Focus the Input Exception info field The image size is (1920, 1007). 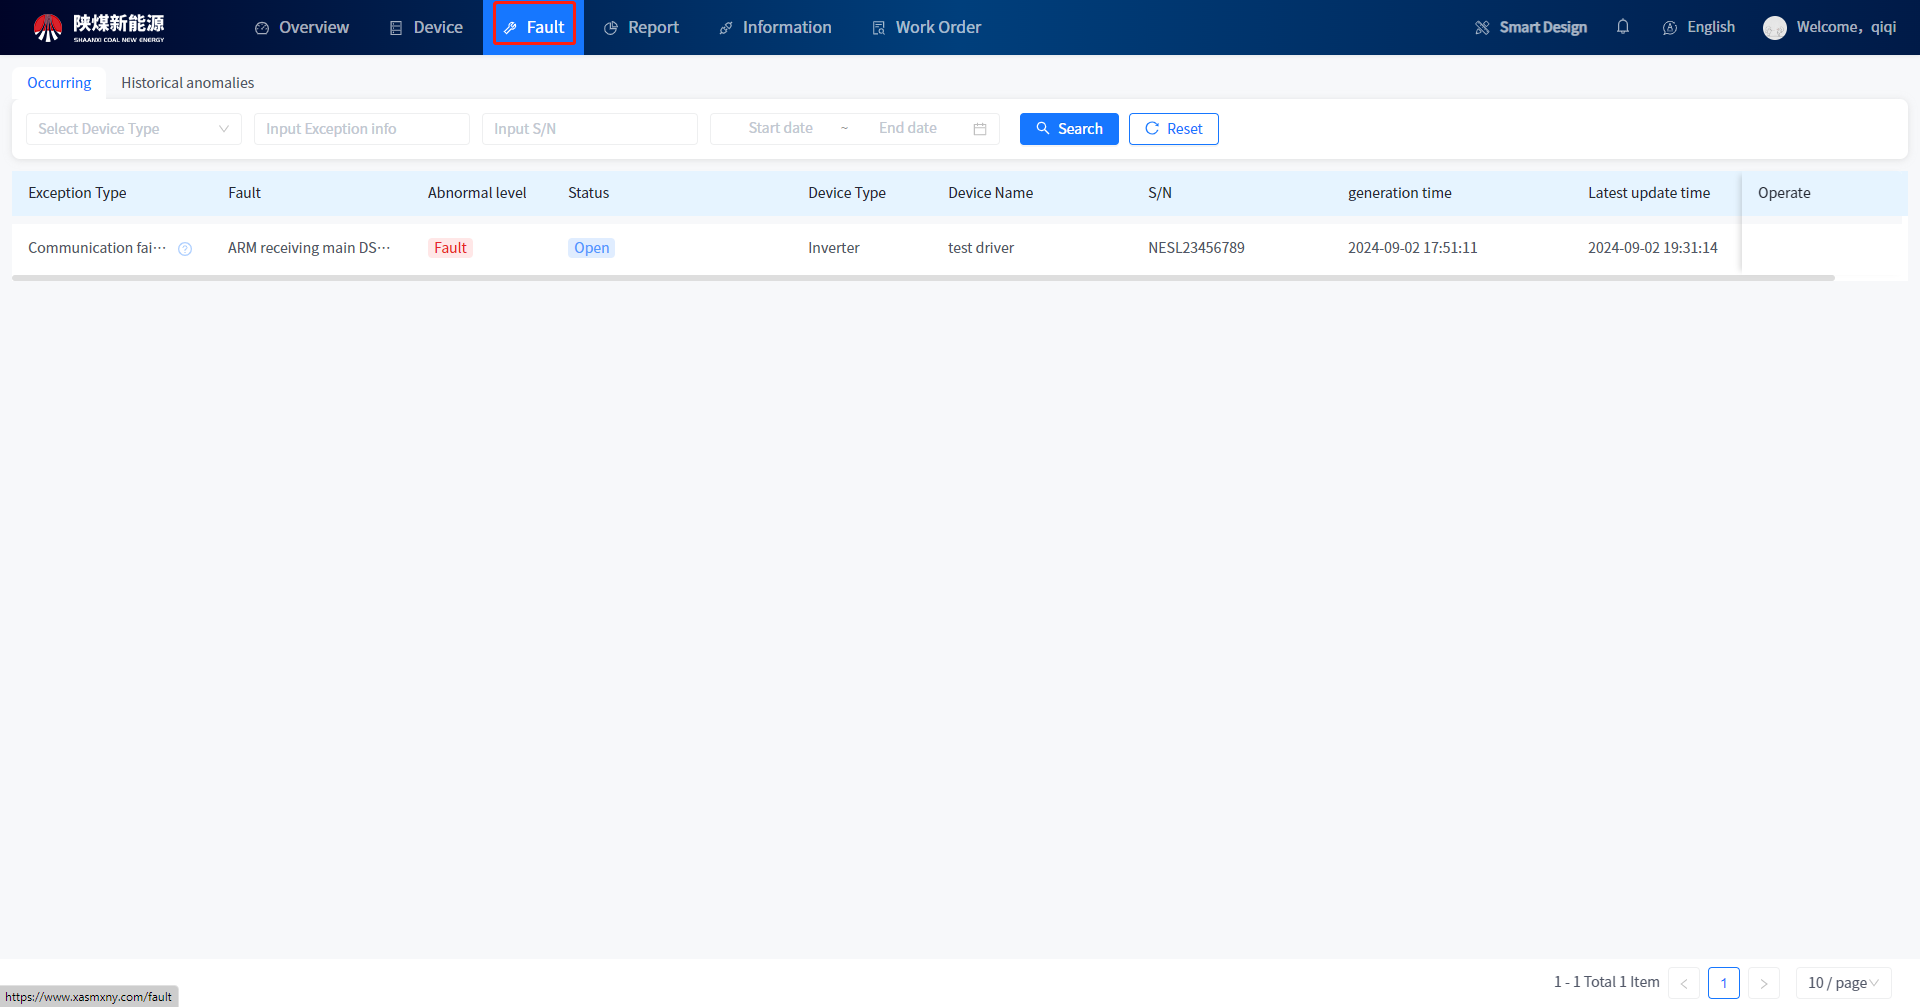click(361, 129)
